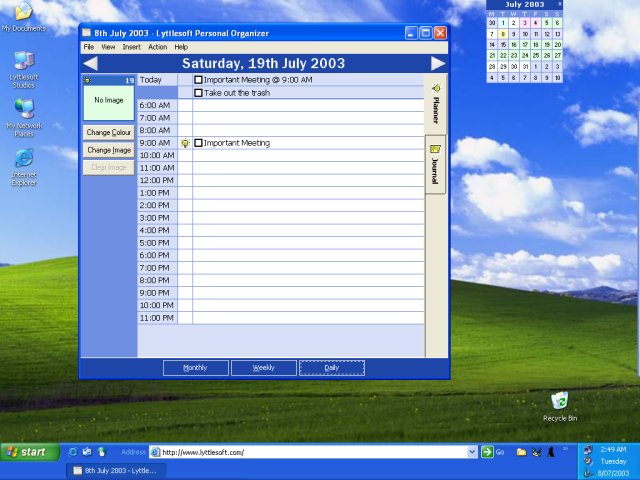Open the Address bar dropdown arrow

[472, 452]
